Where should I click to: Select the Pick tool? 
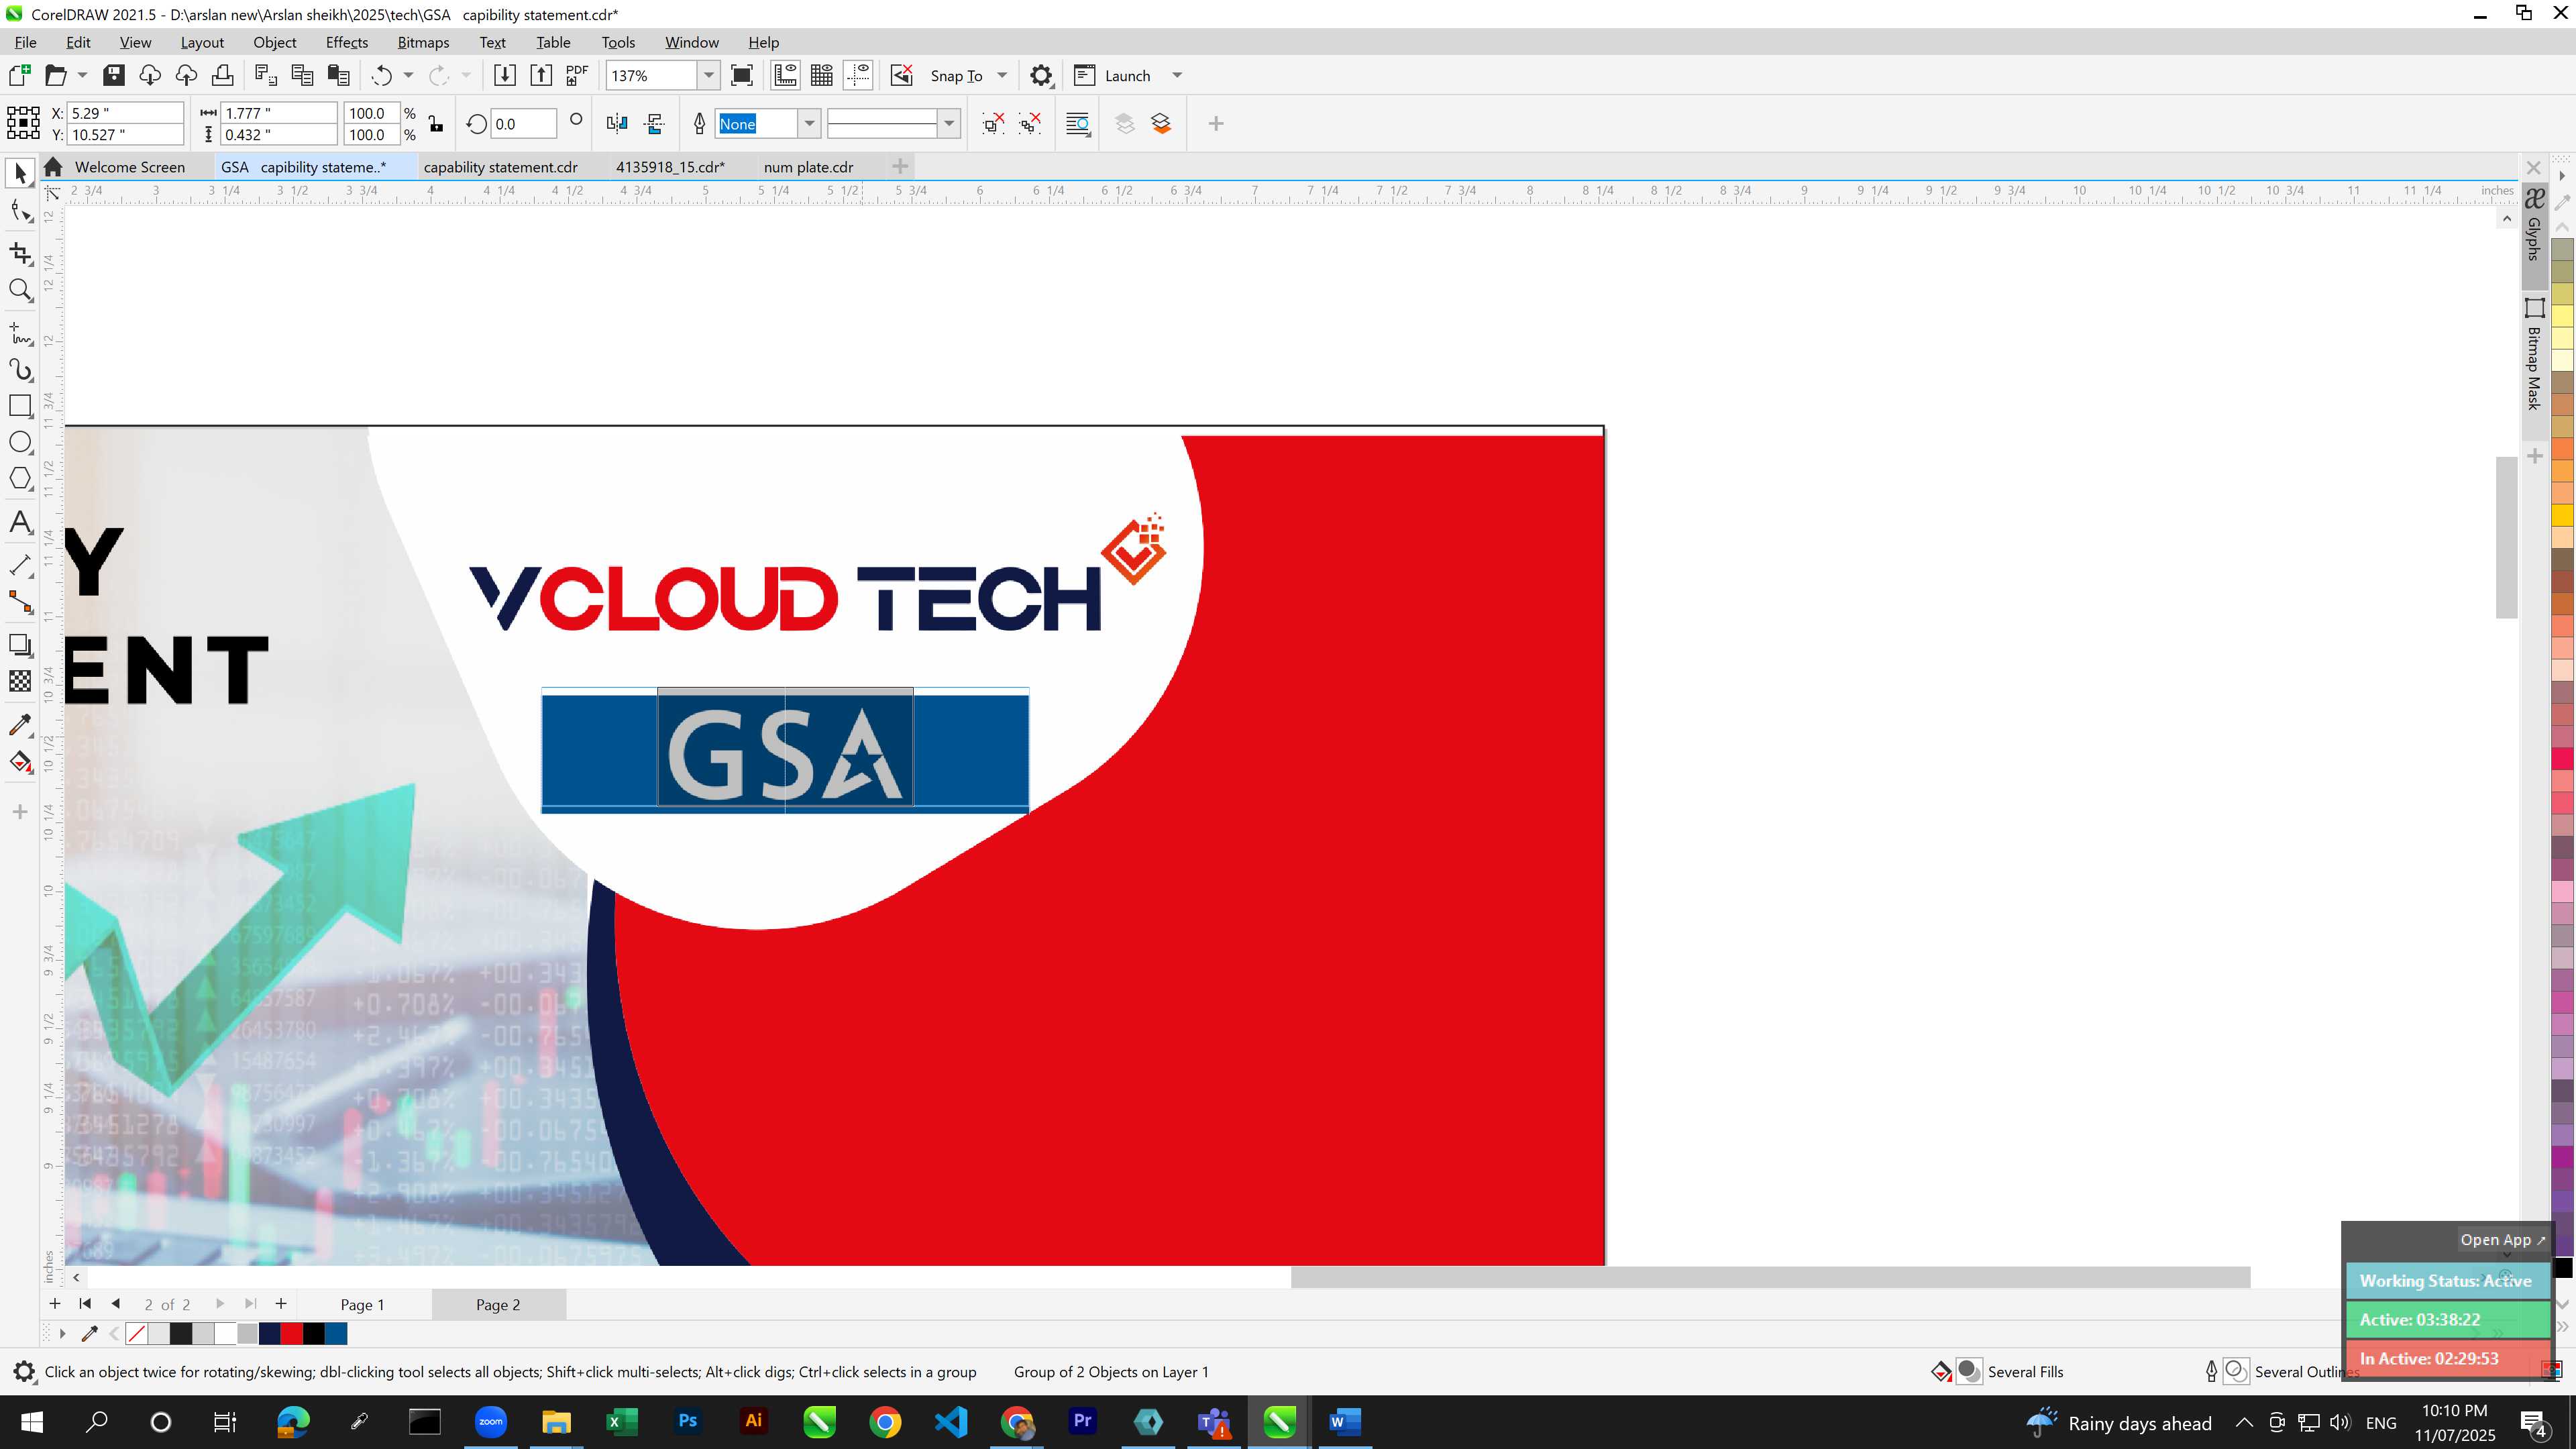point(20,174)
